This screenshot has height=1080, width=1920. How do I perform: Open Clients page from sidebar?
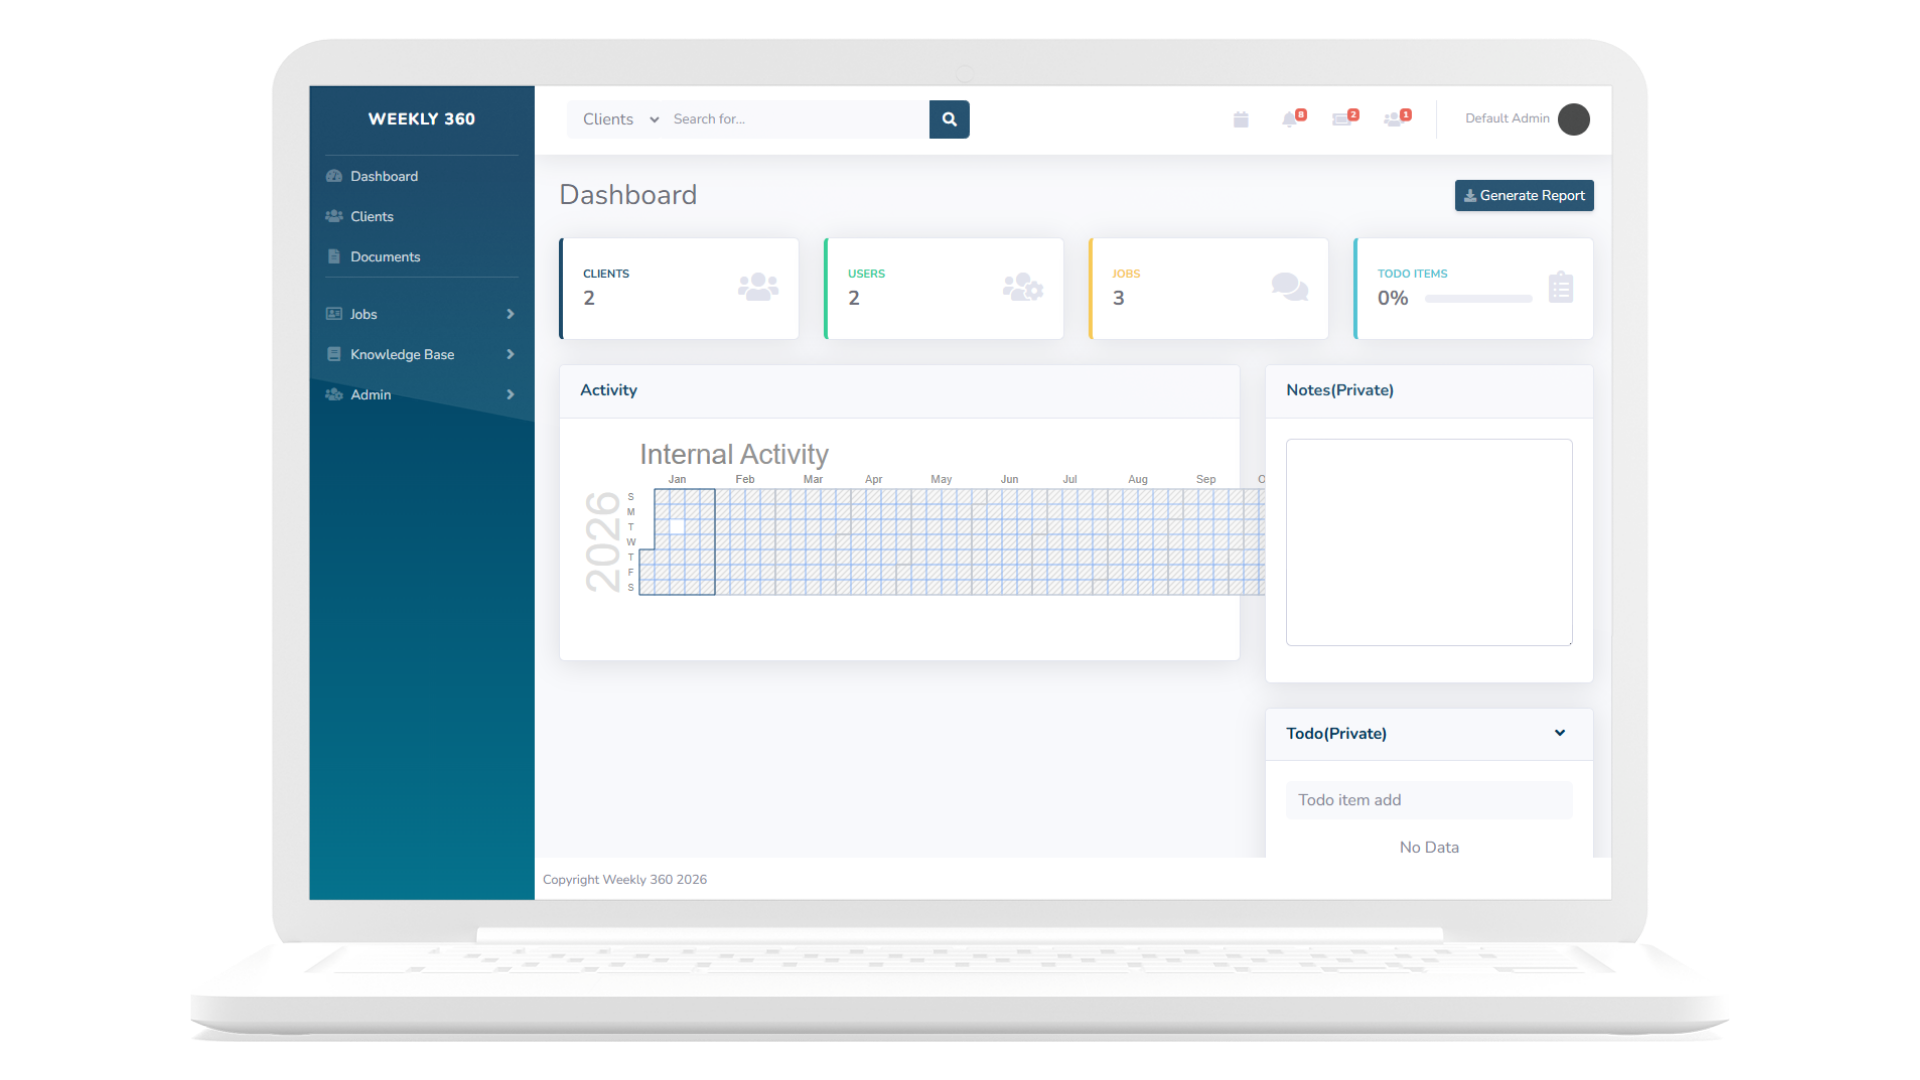point(371,216)
